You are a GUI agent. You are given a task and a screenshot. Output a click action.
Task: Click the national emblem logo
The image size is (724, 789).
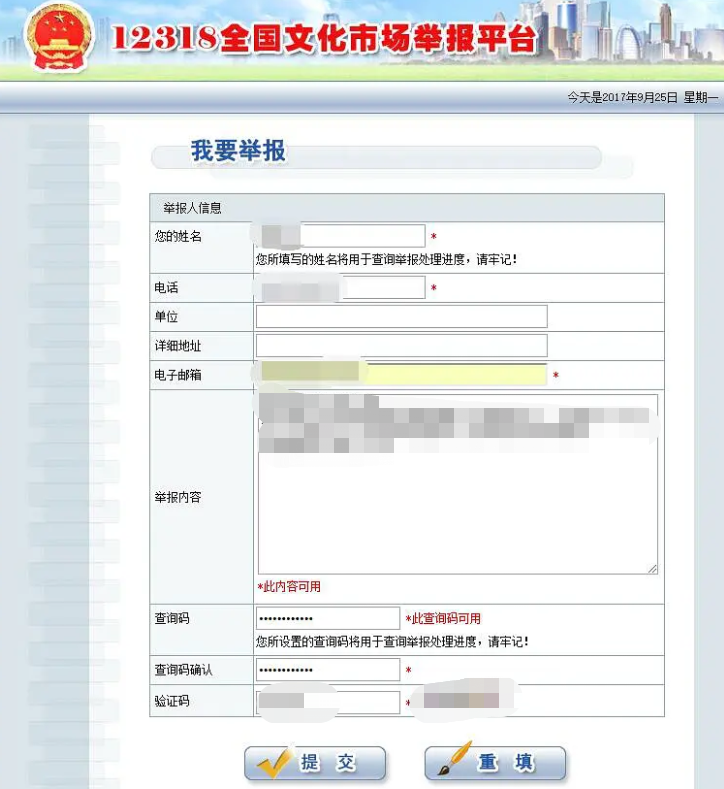[60, 39]
